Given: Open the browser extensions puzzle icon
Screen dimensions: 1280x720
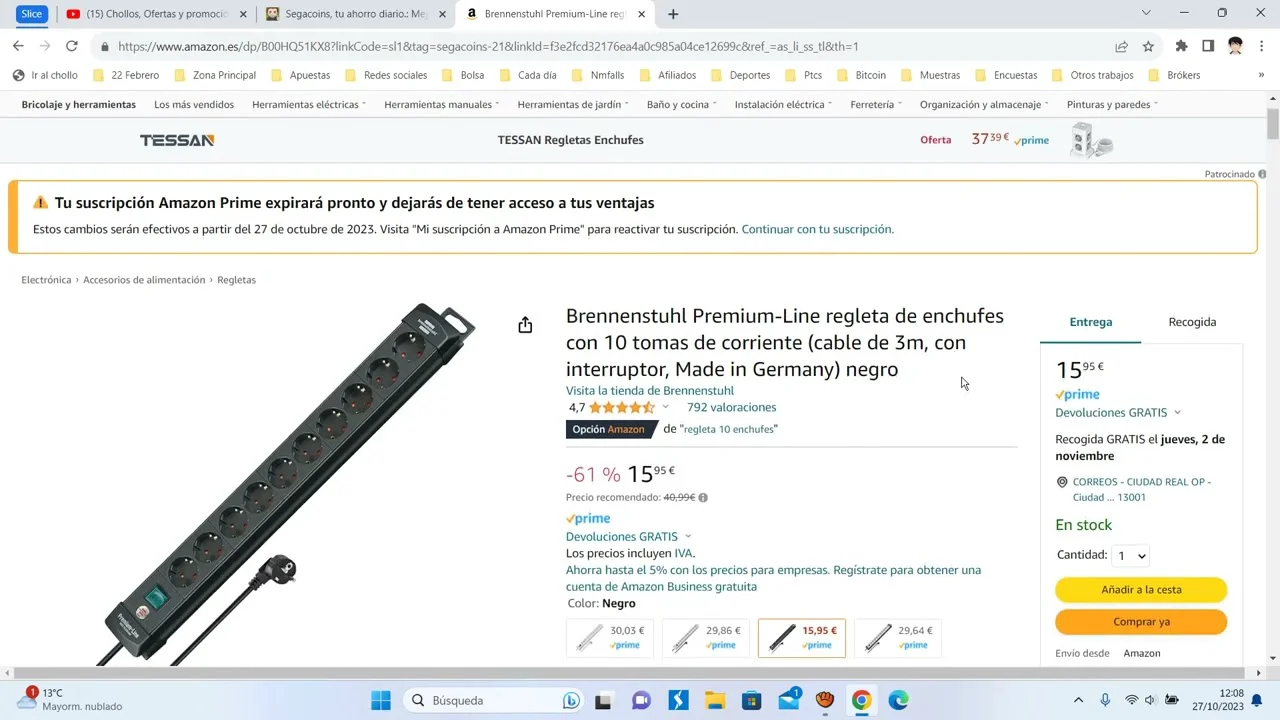Looking at the screenshot, I should [1181, 46].
